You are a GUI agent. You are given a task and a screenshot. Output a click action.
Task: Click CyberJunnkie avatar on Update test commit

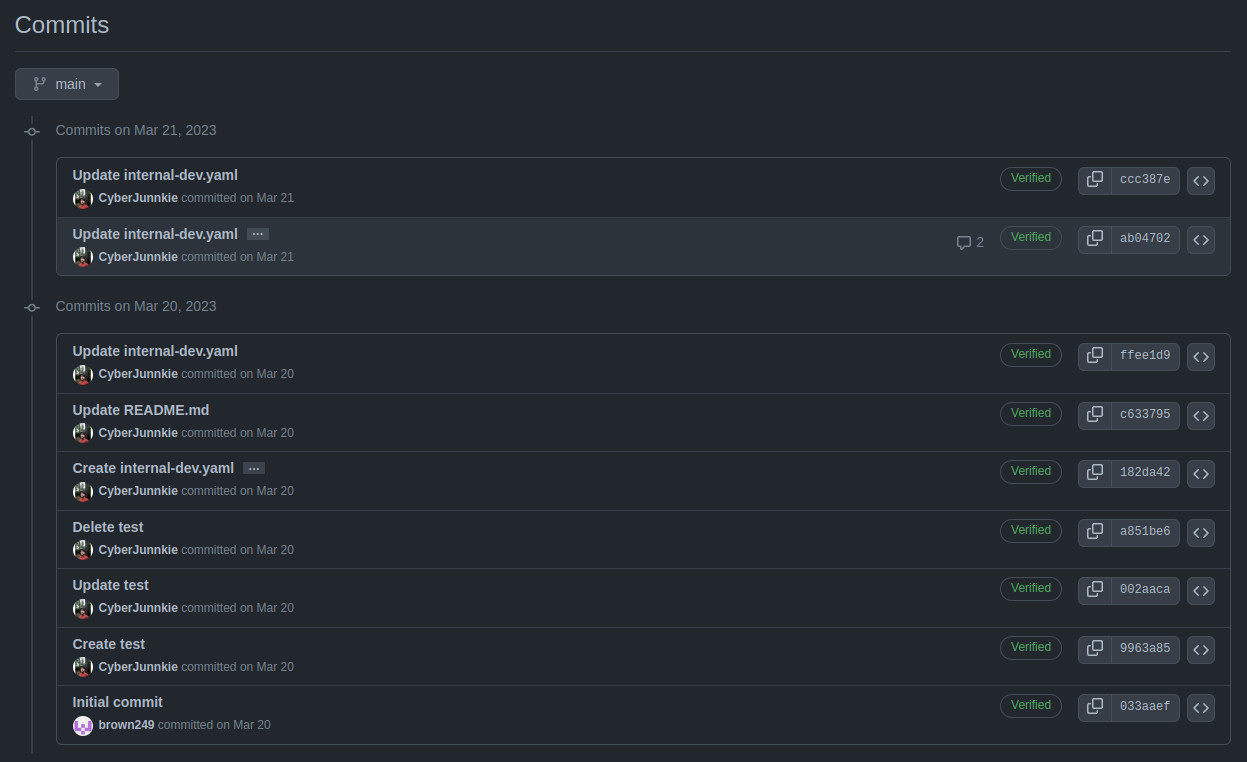(x=83, y=608)
